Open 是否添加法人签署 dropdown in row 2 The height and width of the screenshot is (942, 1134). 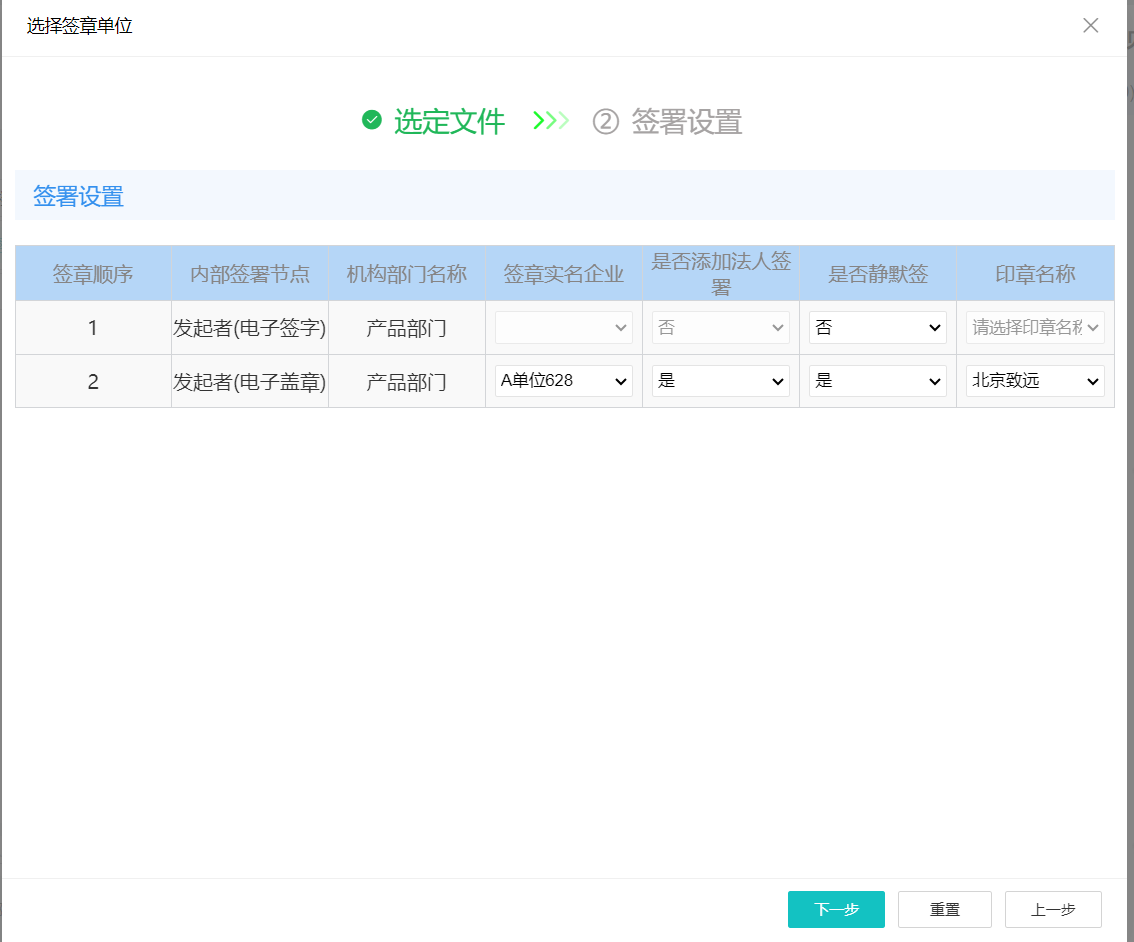click(720, 381)
